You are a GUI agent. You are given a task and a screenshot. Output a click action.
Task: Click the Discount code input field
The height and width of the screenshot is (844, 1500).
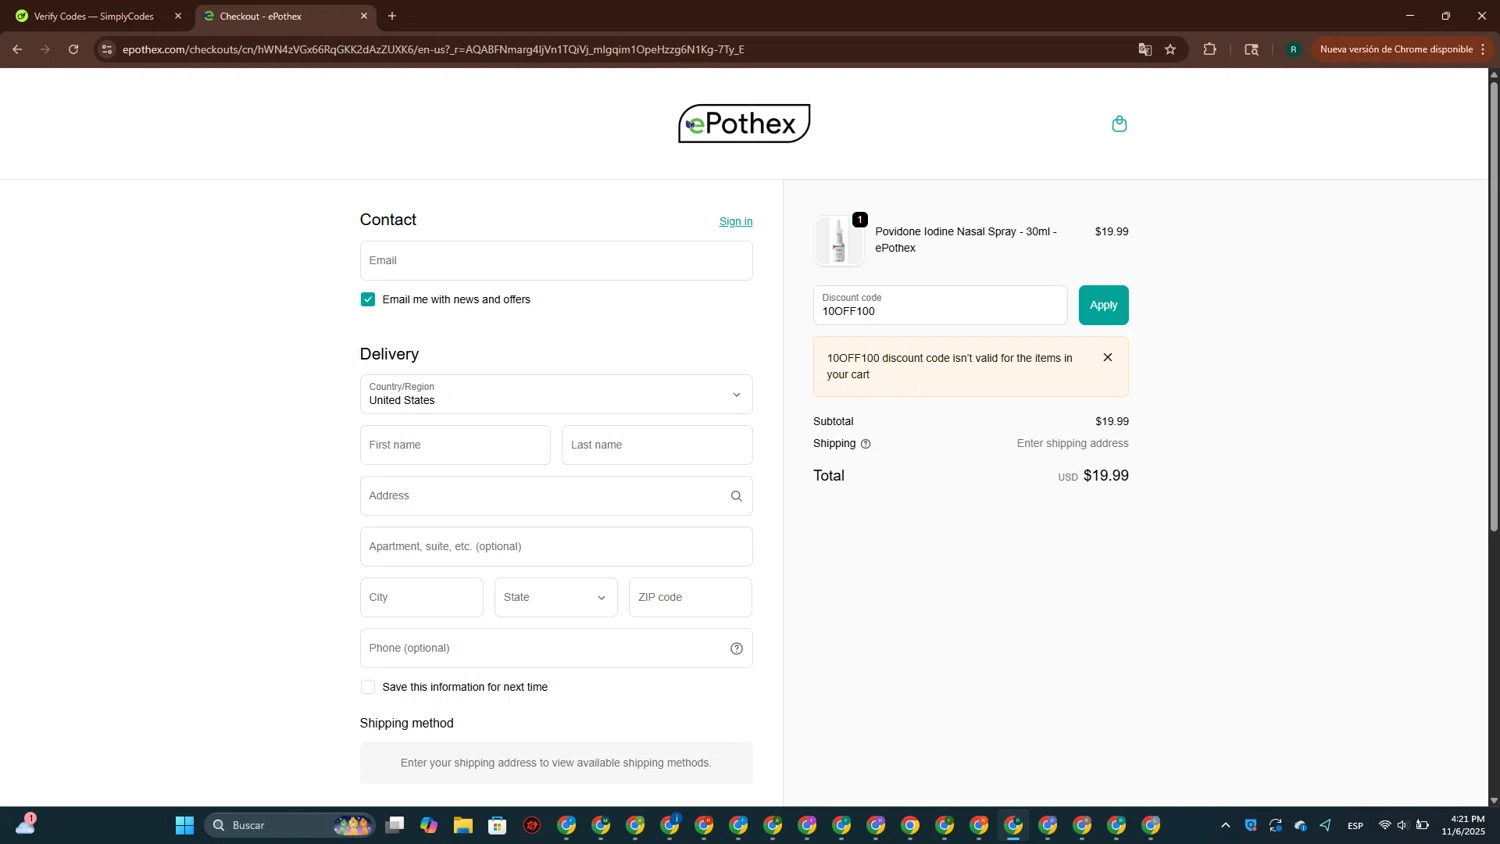940,305
